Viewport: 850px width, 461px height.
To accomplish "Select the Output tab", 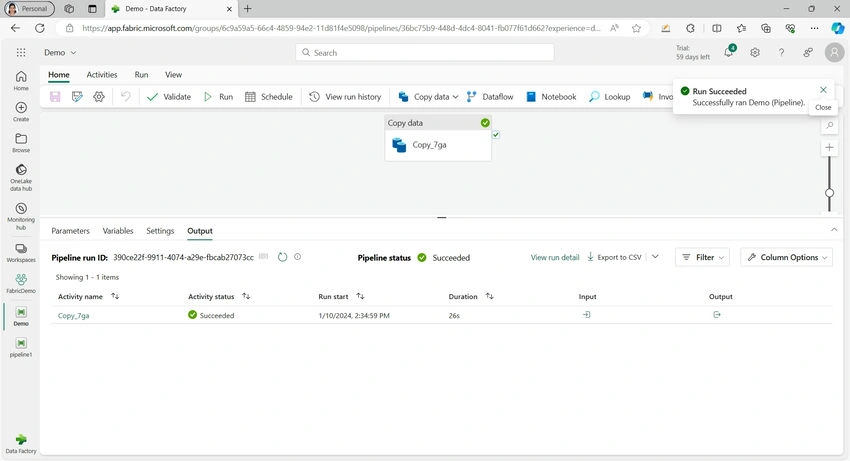I will (x=200, y=230).
